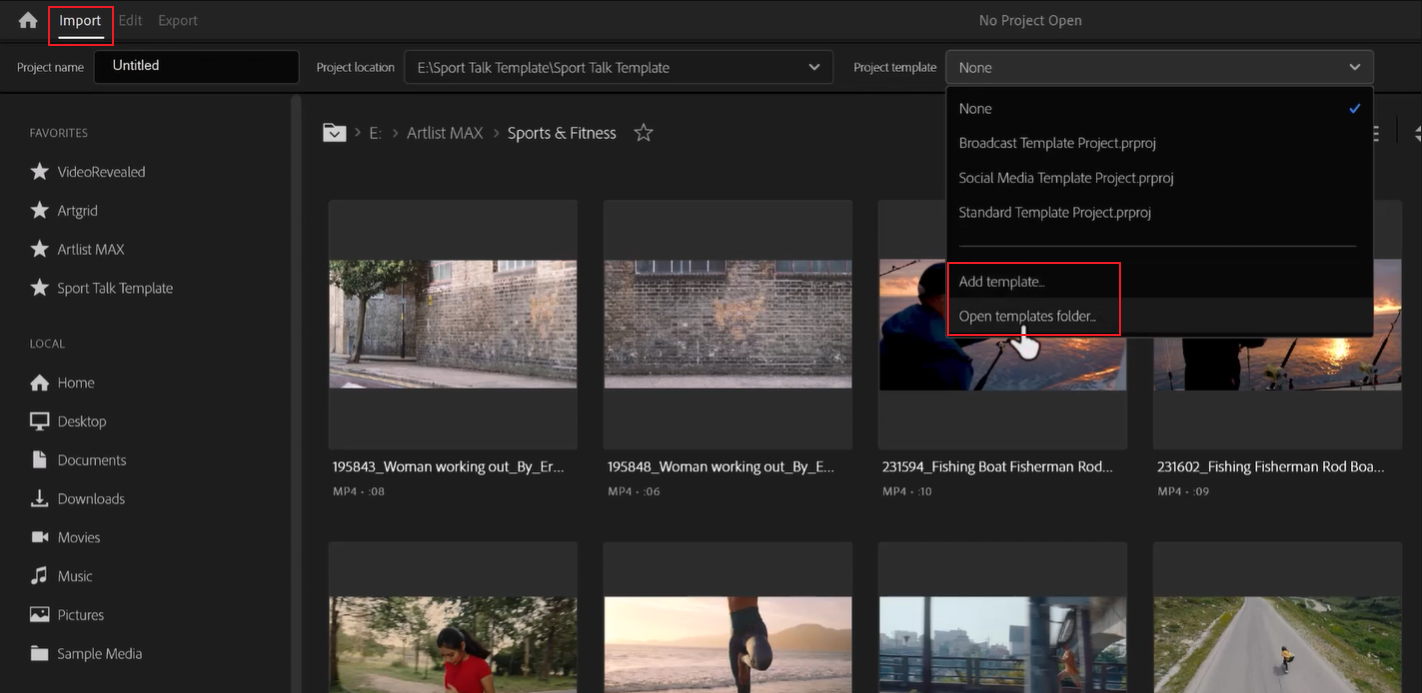Switch to the Export tab
Screen dimensions: 1422x693
point(177,19)
